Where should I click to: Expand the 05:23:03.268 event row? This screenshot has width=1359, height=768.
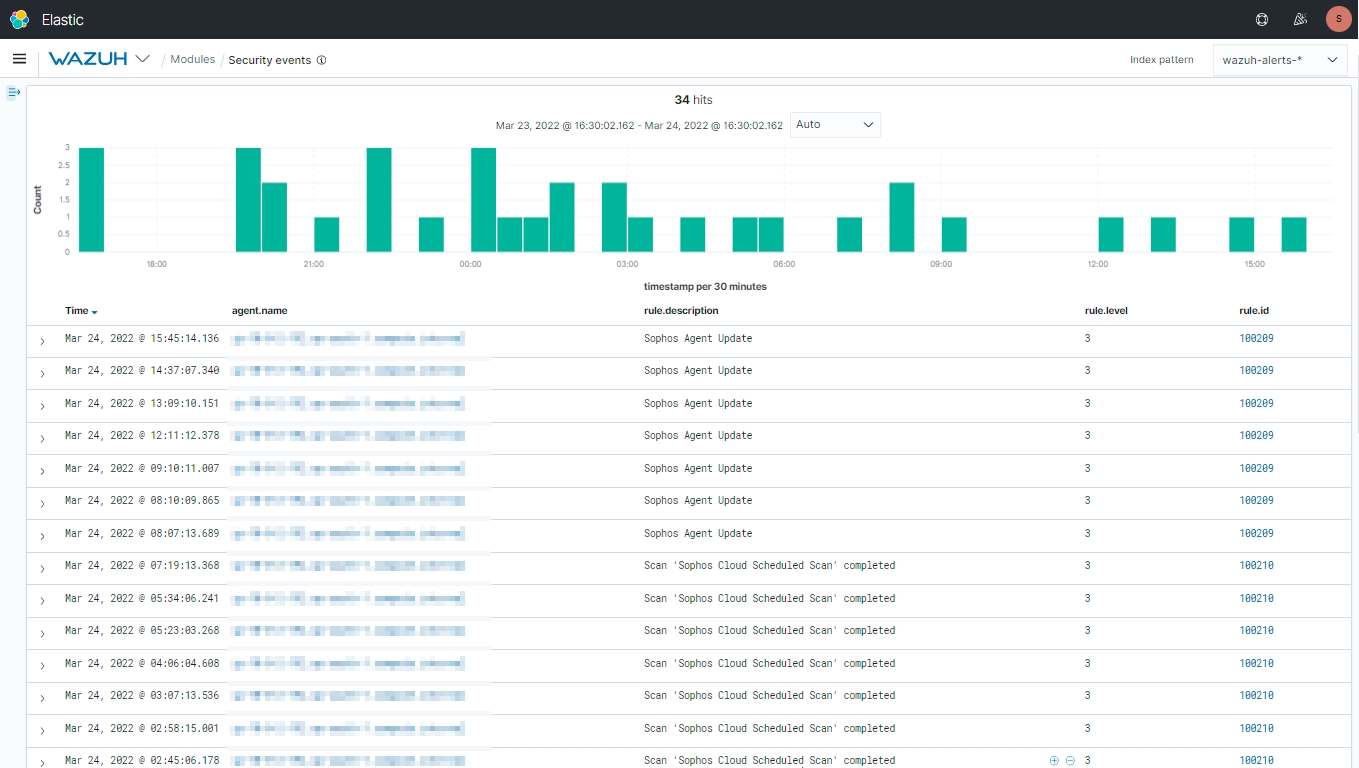[42, 633]
